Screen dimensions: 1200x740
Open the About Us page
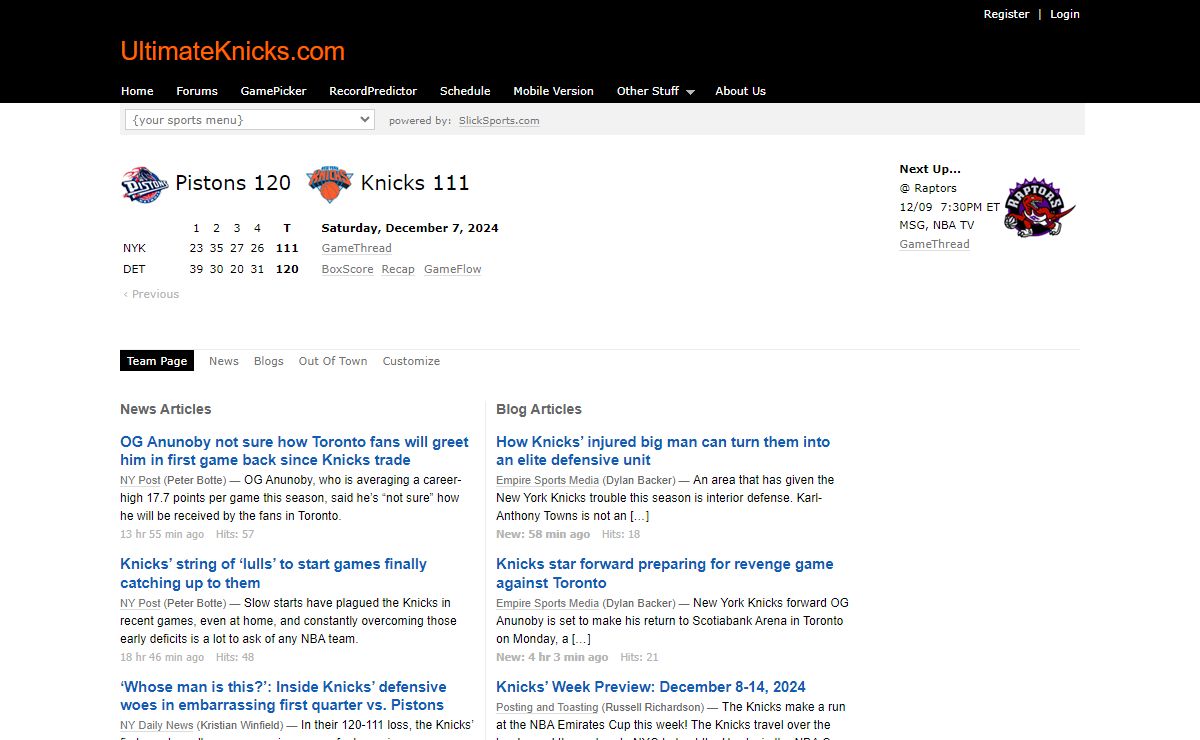click(x=740, y=91)
